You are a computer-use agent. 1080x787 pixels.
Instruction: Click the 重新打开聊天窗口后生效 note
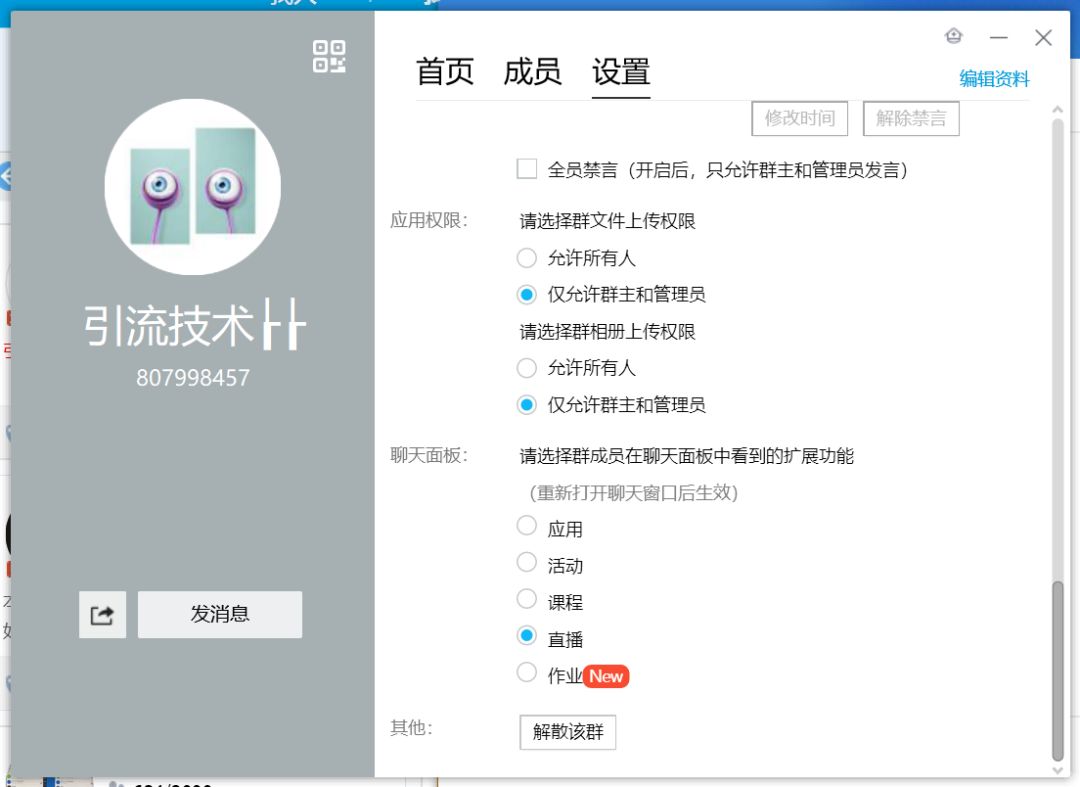click(x=634, y=493)
